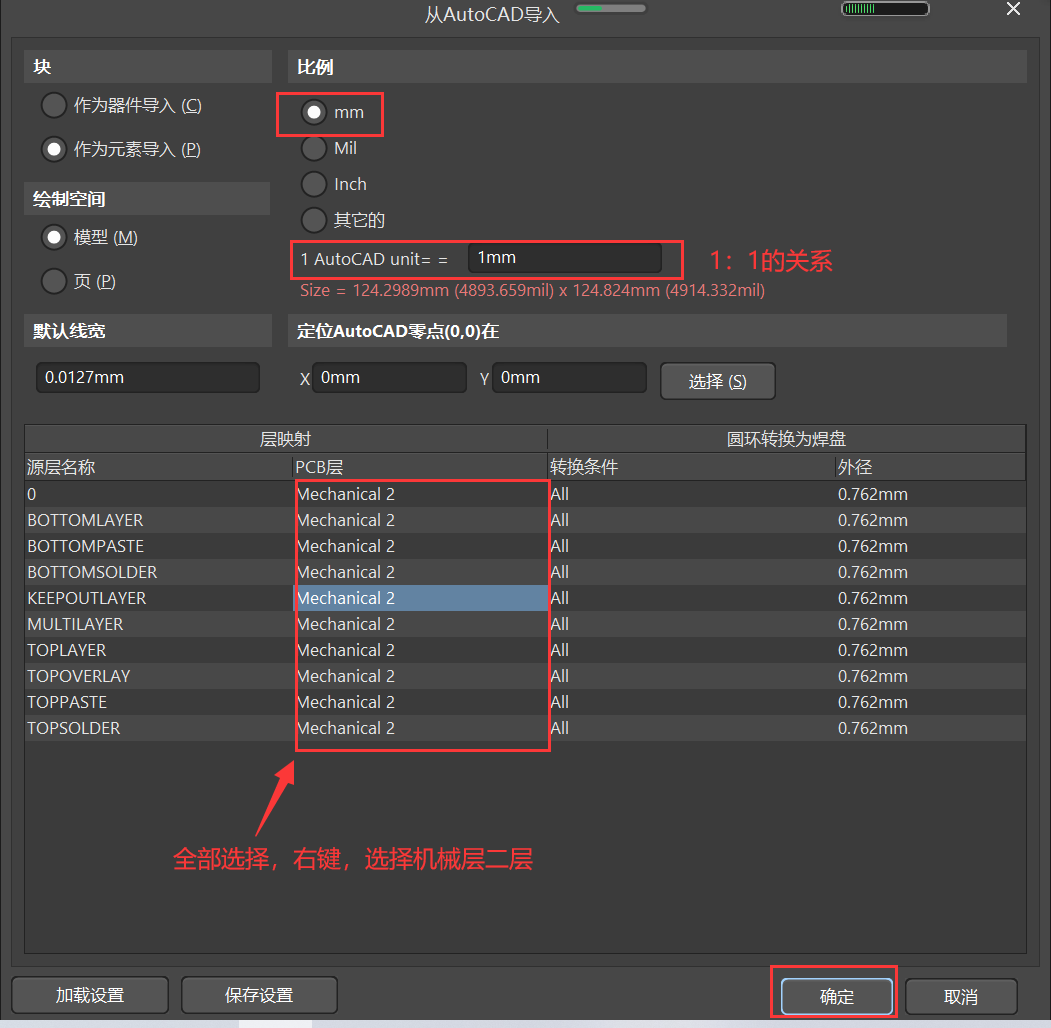Image resolution: width=1051 pixels, height=1028 pixels.
Task: Open PCB layer cell for TOPLAYER
Action: (x=420, y=650)
